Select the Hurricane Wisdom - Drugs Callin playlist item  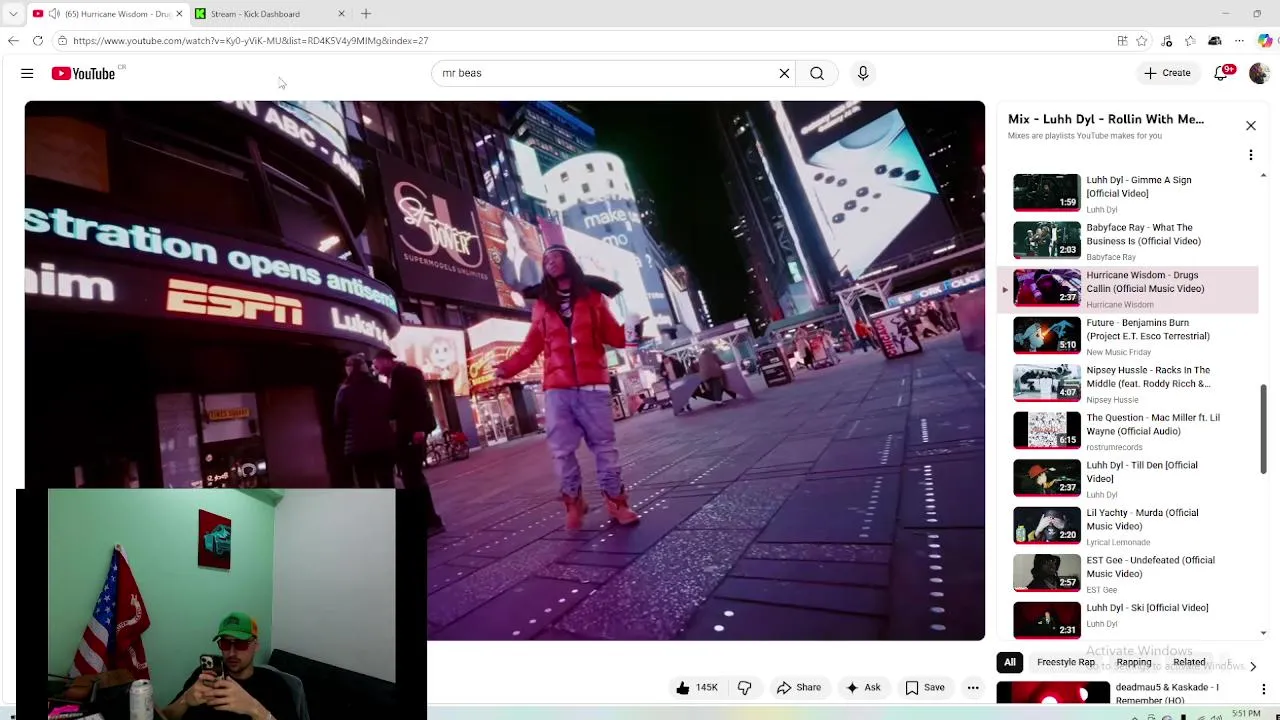1128,289
